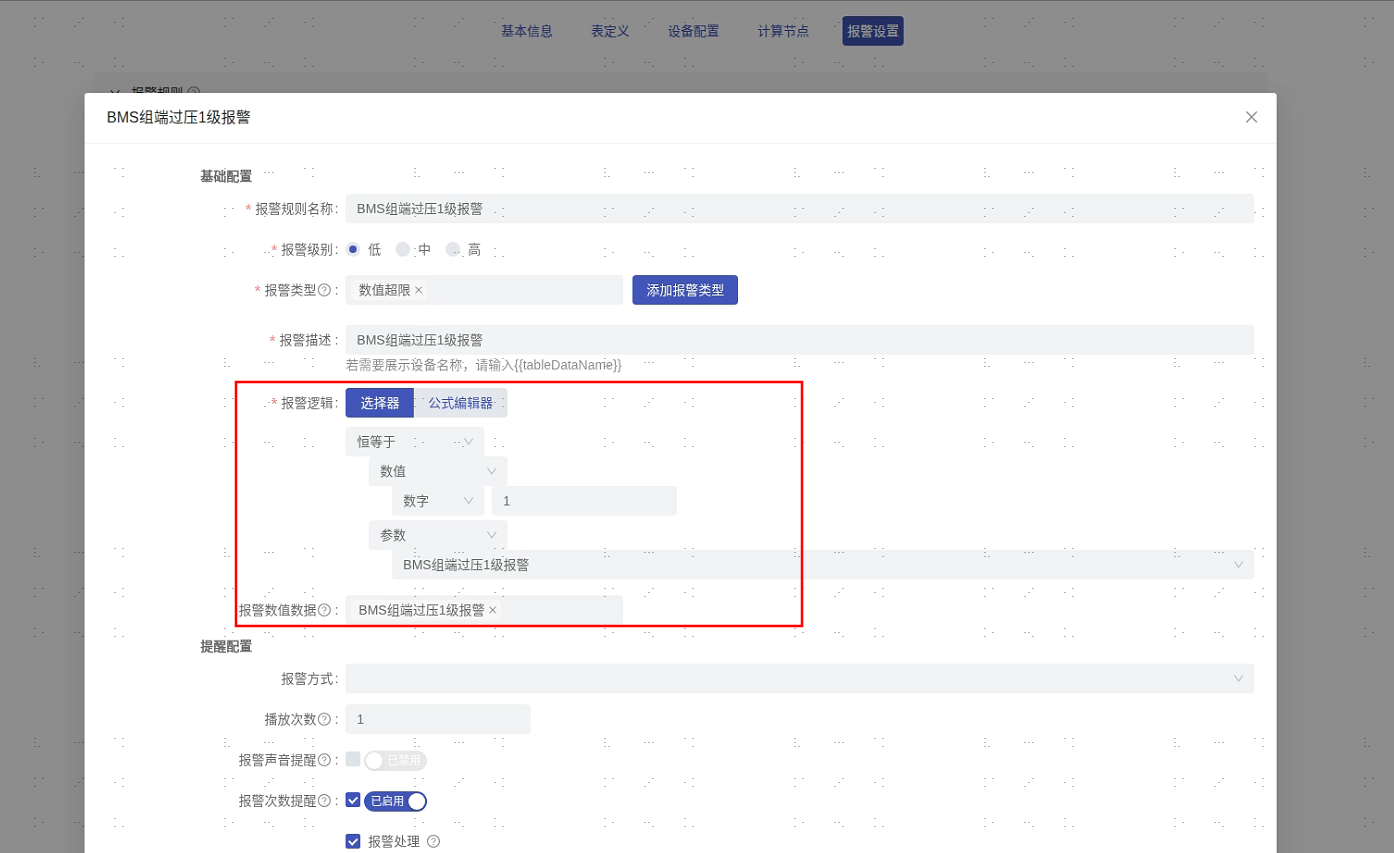Remove BMS组端过压1级报警 tag from 报警数值数据
The height and width of the screenshot is (853, 1394).
click(x=493, y=610)
